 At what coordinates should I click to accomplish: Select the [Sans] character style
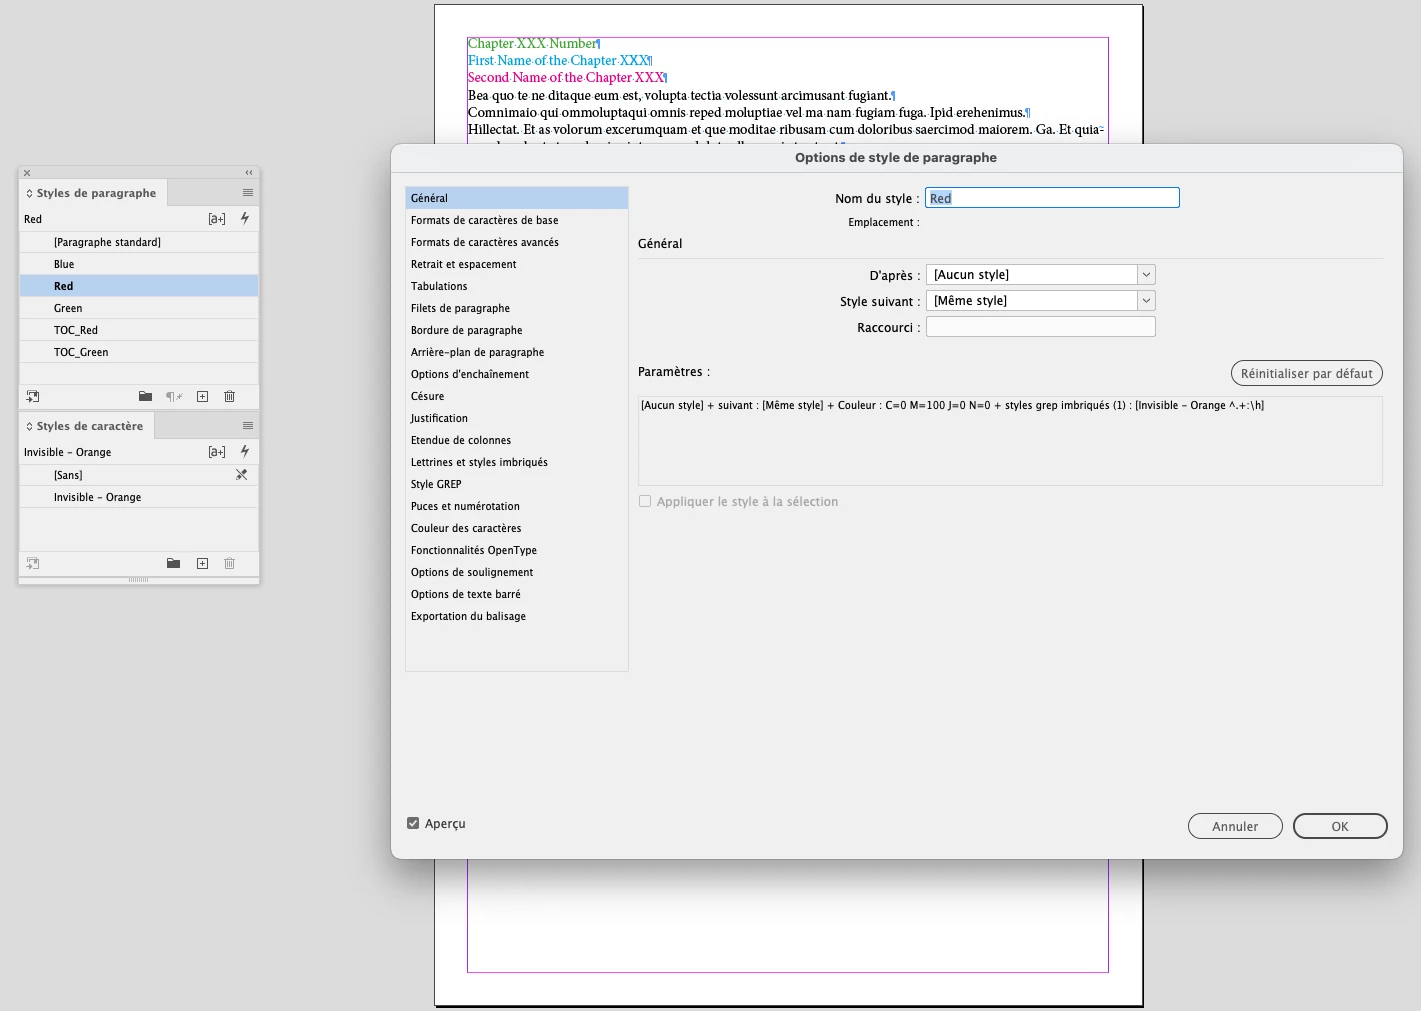coord(139,475)
